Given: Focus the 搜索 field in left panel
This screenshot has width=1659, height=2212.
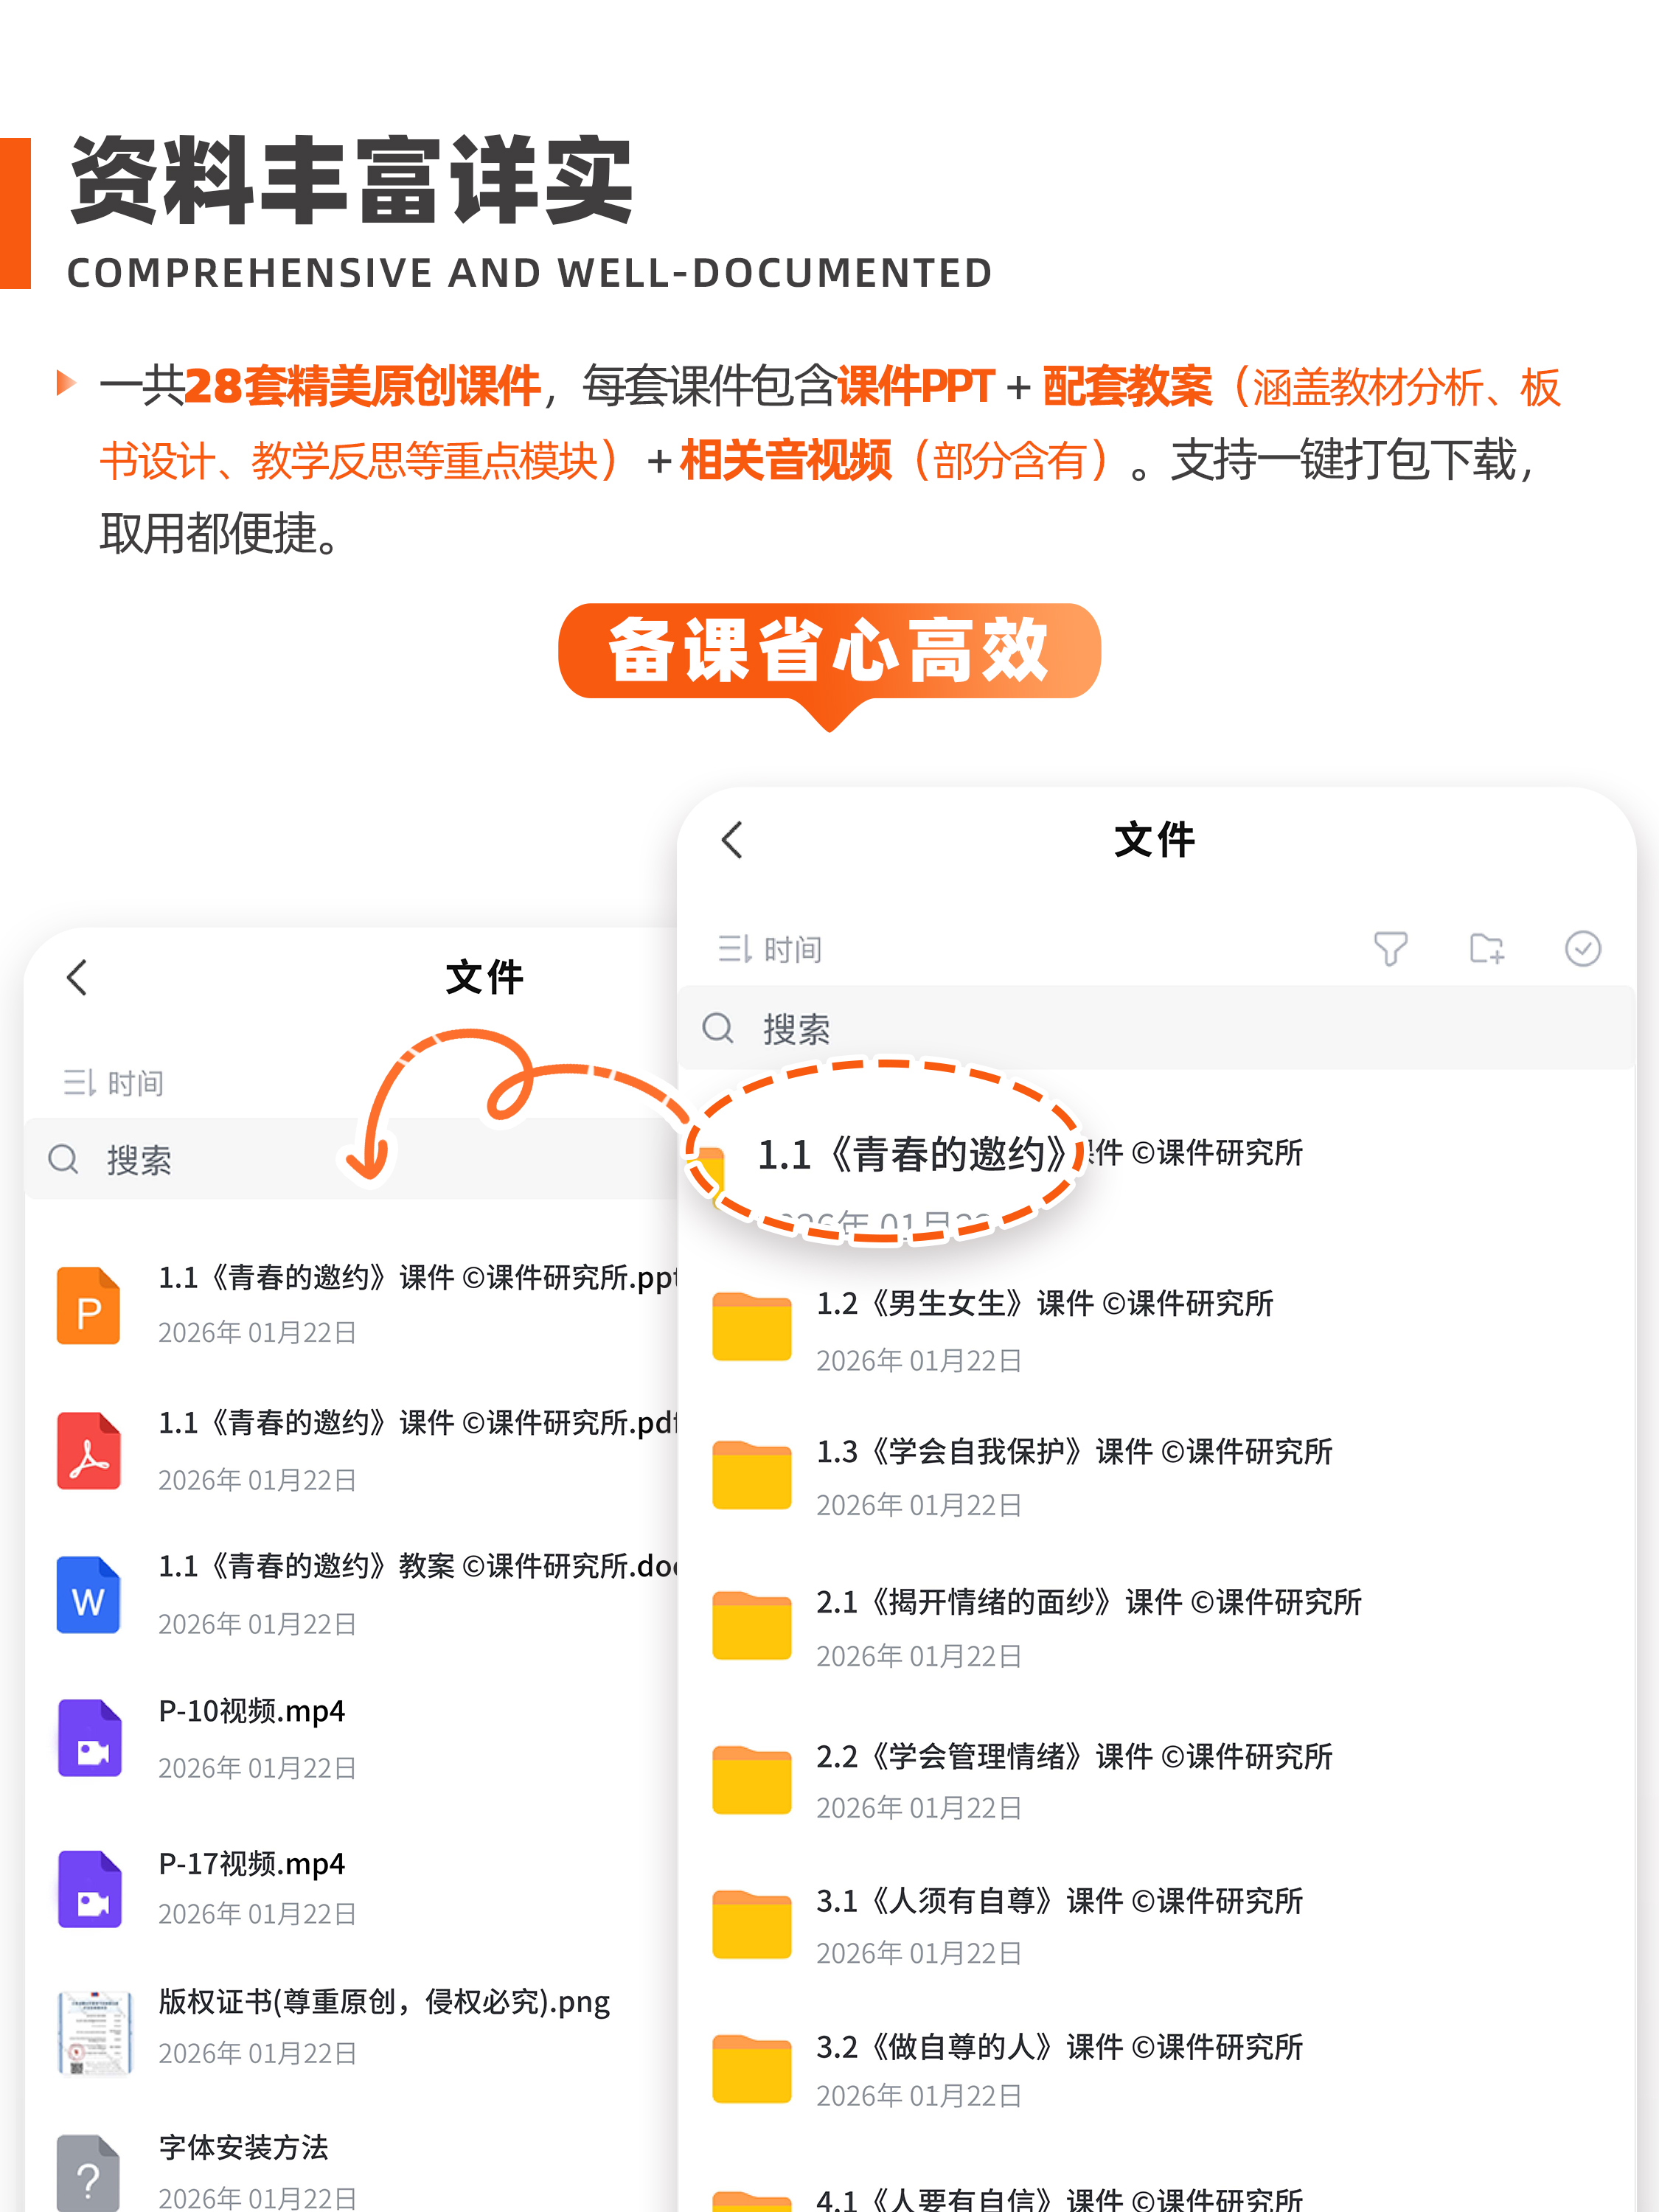Looking at the screenshot, I should click(352, 1159).
